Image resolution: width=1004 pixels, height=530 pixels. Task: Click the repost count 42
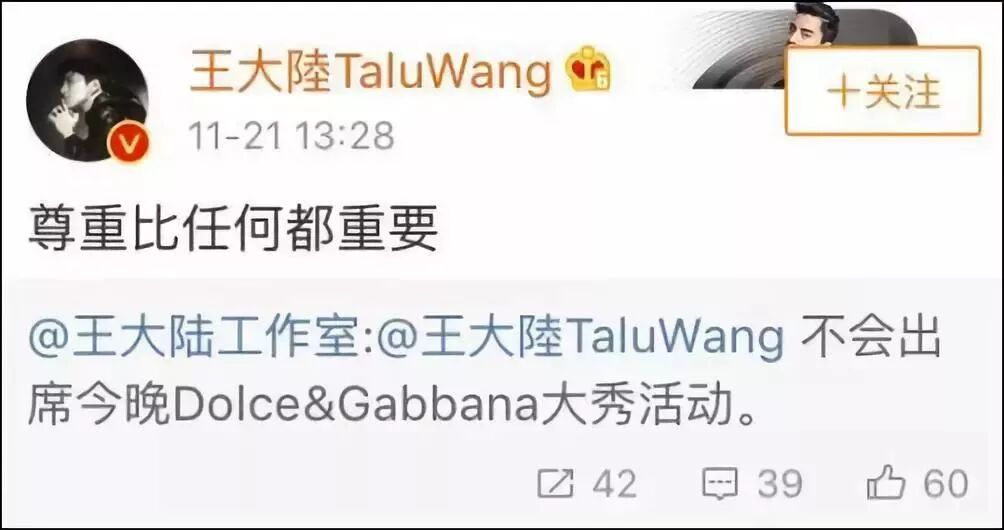coord(615,484)
